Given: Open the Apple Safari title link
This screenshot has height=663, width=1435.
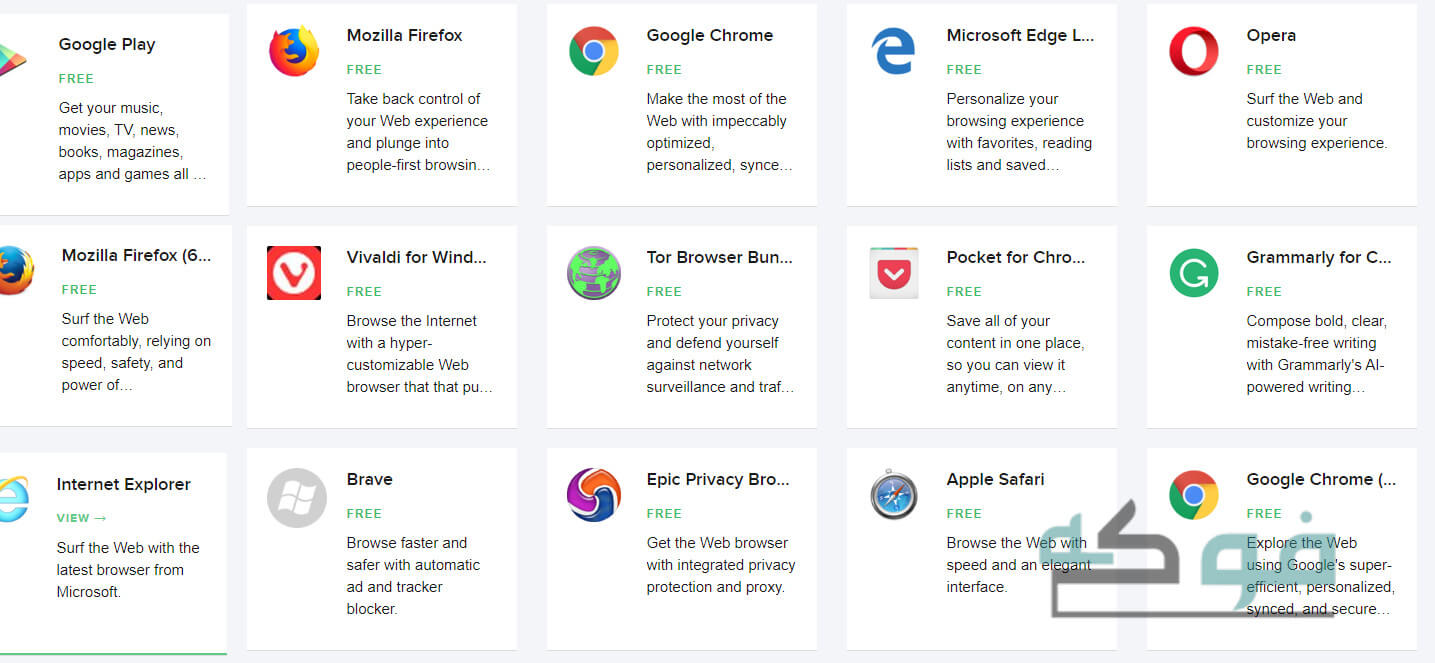Looking at the screenshot, I should pos(995,479).
